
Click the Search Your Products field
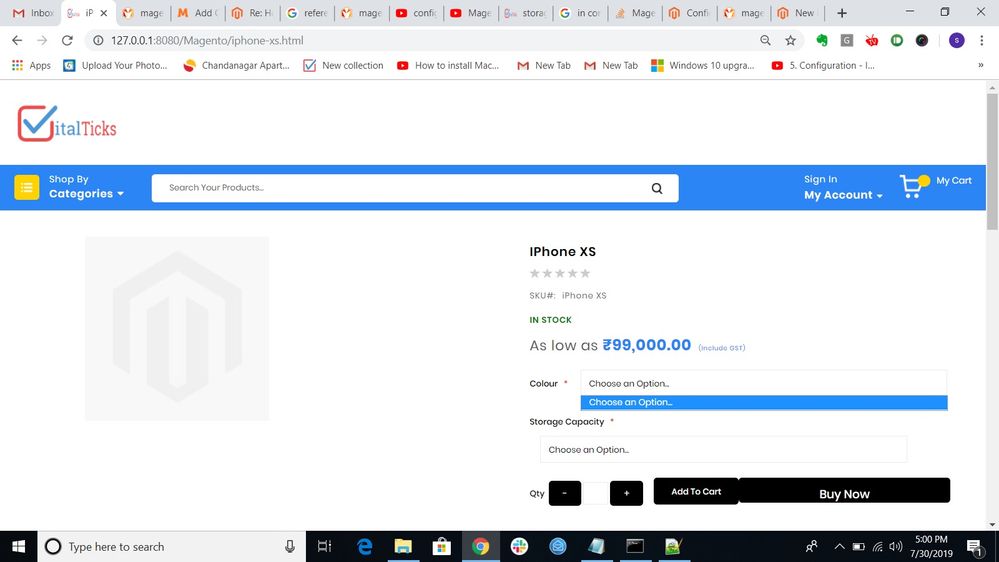pos(400,188)
